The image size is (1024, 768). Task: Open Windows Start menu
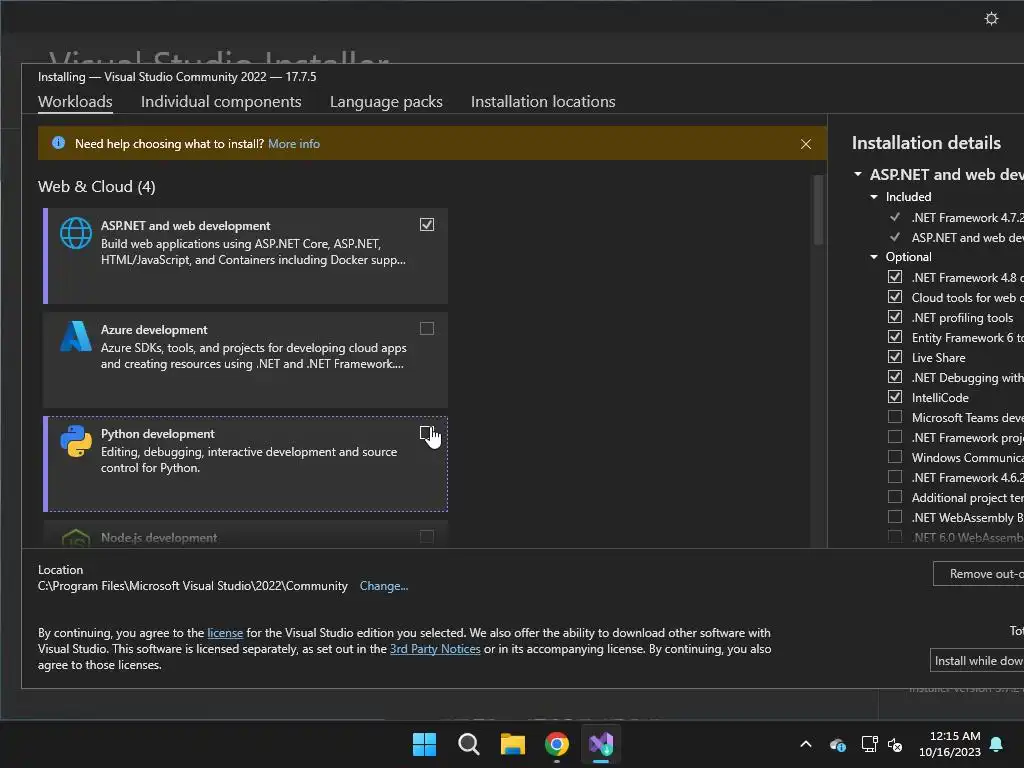point(424,744)
